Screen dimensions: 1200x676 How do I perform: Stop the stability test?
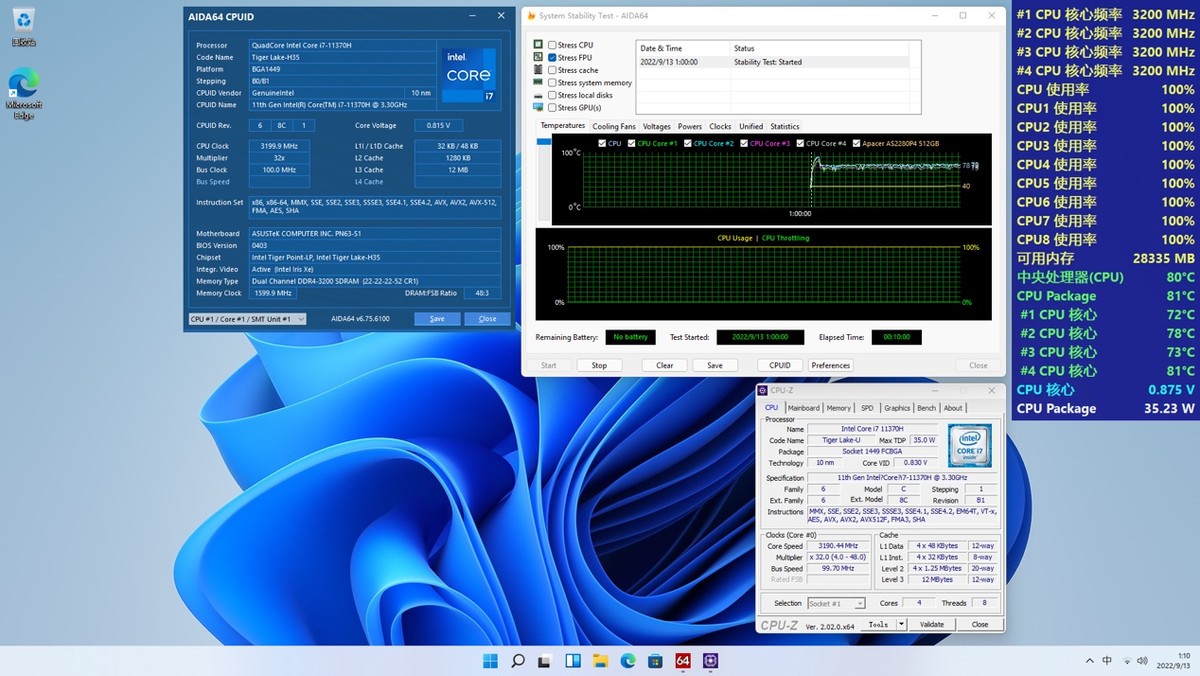(x=599, y=366)
